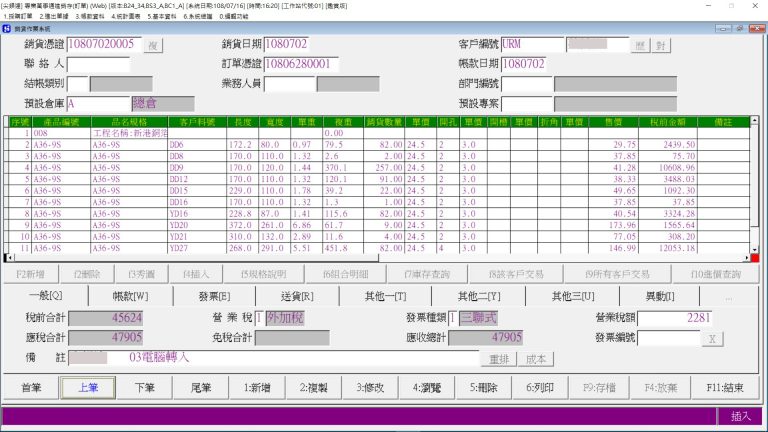Click the red square at grid corner
The height and width of the screenshot is (432, 768).
point(755,258)
